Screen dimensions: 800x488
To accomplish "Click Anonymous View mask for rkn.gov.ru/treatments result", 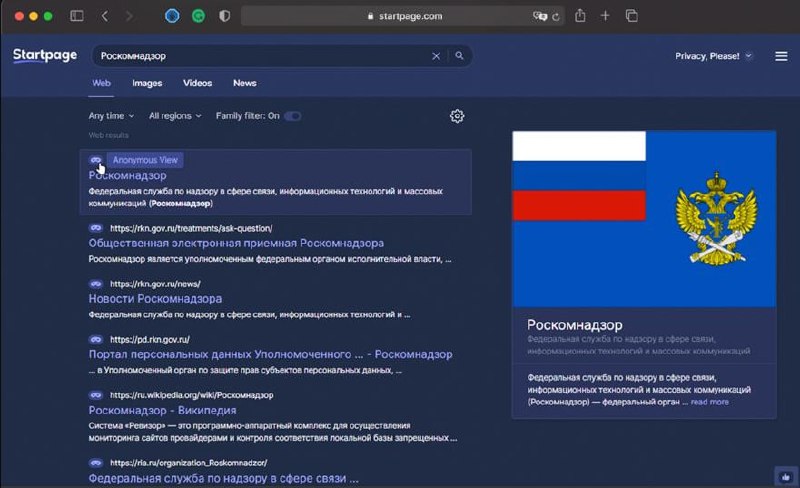I will [x=95, y=228].
